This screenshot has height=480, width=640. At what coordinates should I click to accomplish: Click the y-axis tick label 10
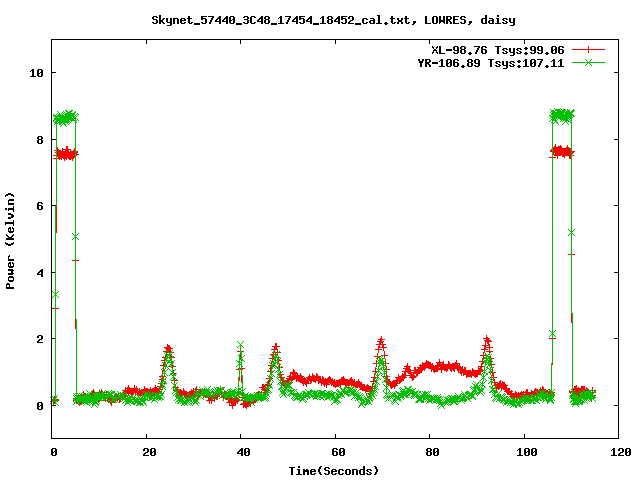(x=36, y=73)
